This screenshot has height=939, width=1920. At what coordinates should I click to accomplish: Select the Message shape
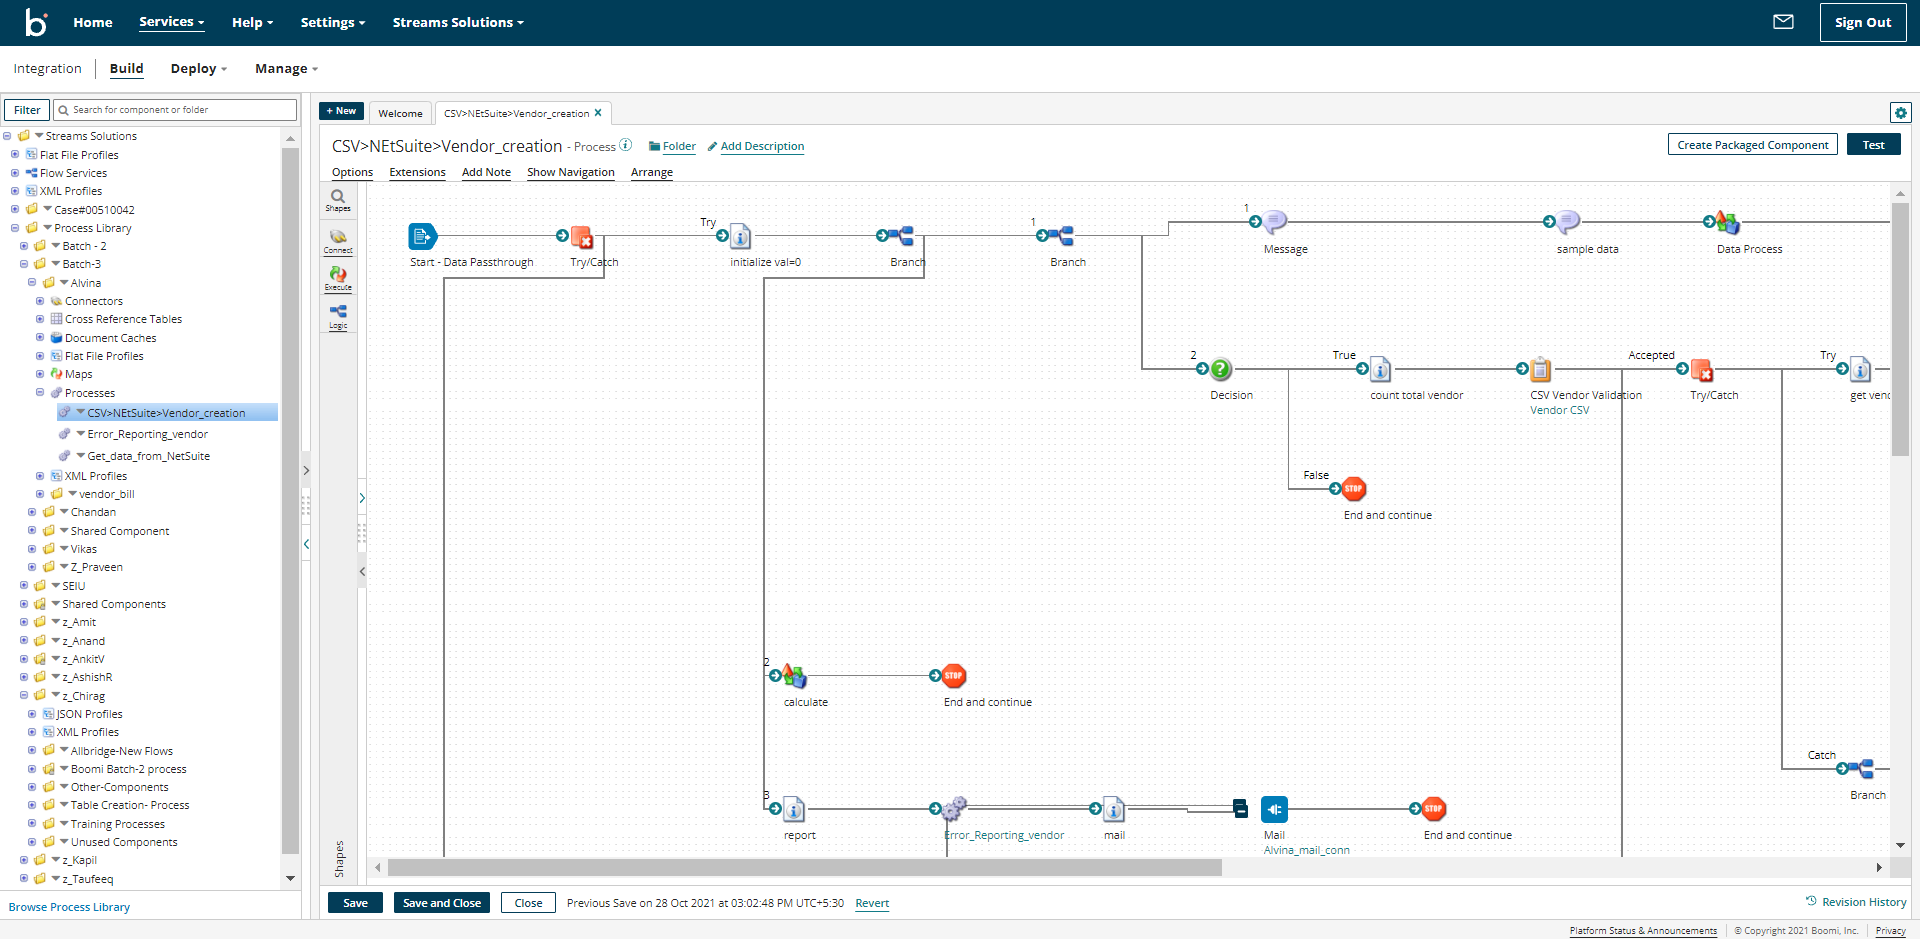[1274, 222]
